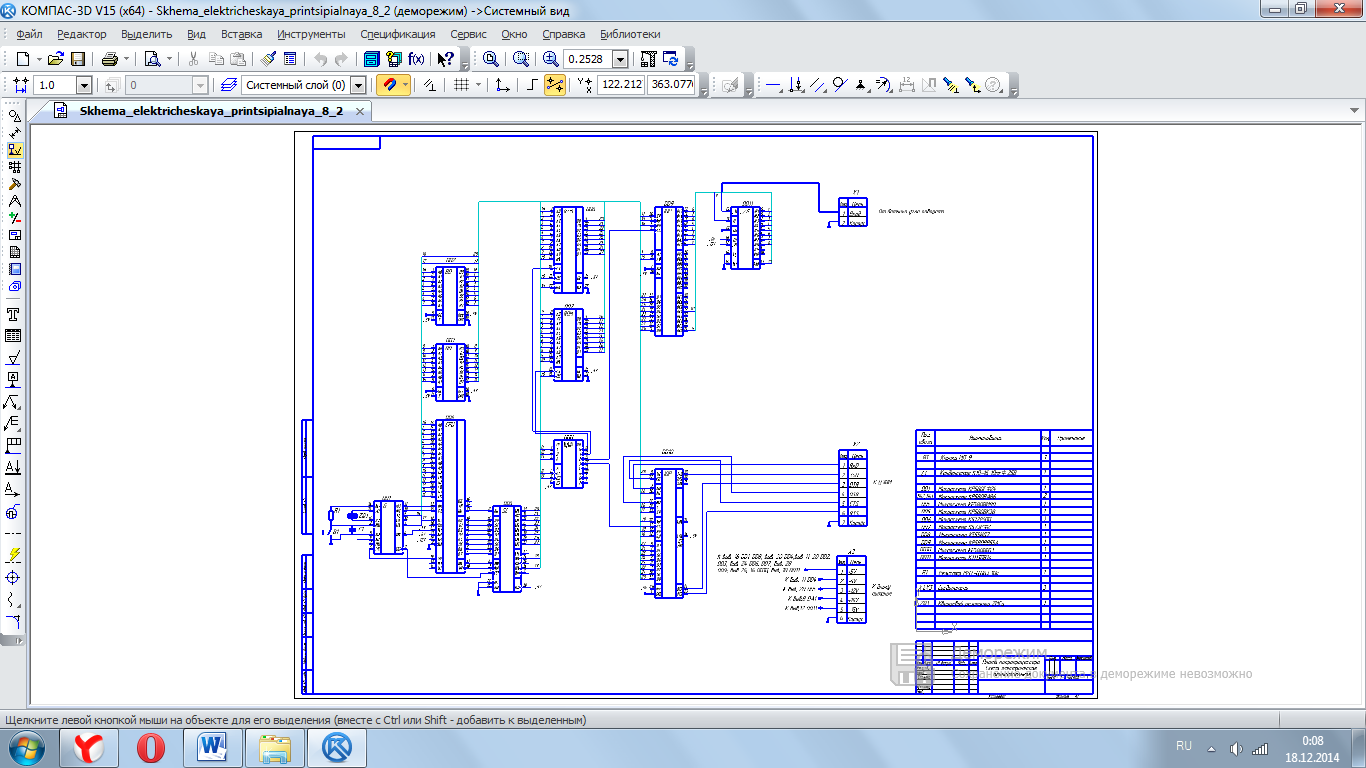Screen dimensions: 1366x768
Task: Click the Variables f(x) icon
Action: click(416, 59)
